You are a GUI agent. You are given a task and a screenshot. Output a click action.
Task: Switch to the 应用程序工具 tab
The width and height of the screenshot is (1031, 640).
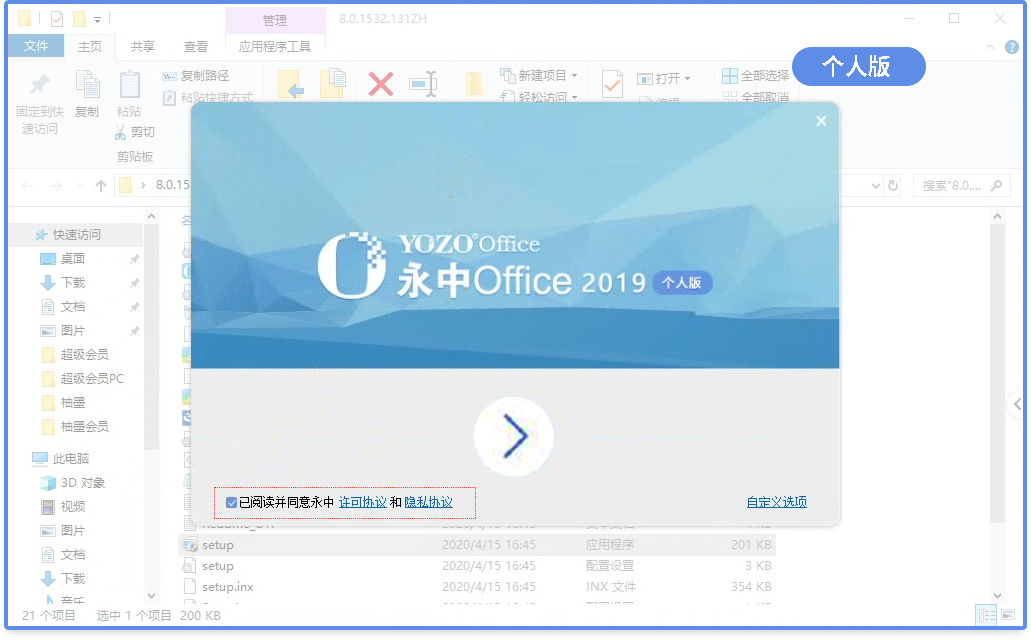click(275, 45)
